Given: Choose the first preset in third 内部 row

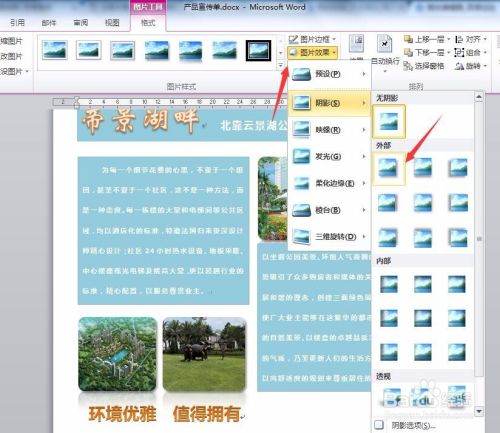Looking at the screenshot, I should click(x=389, y=352).
